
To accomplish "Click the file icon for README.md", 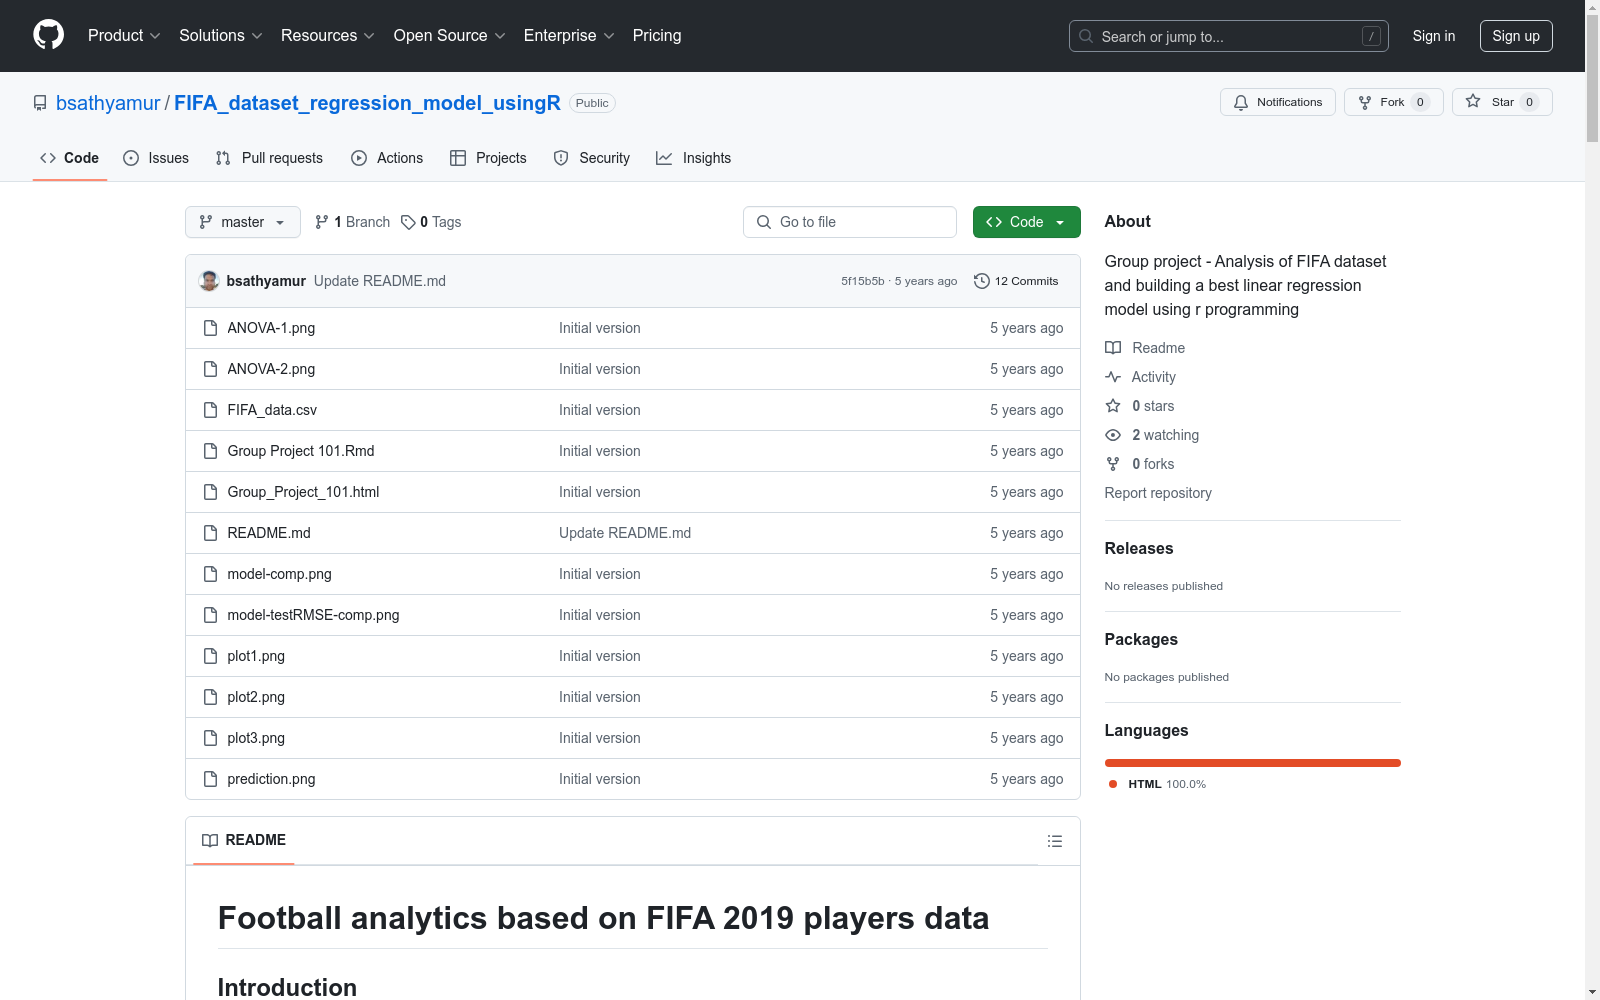I will tap(210, 533).
